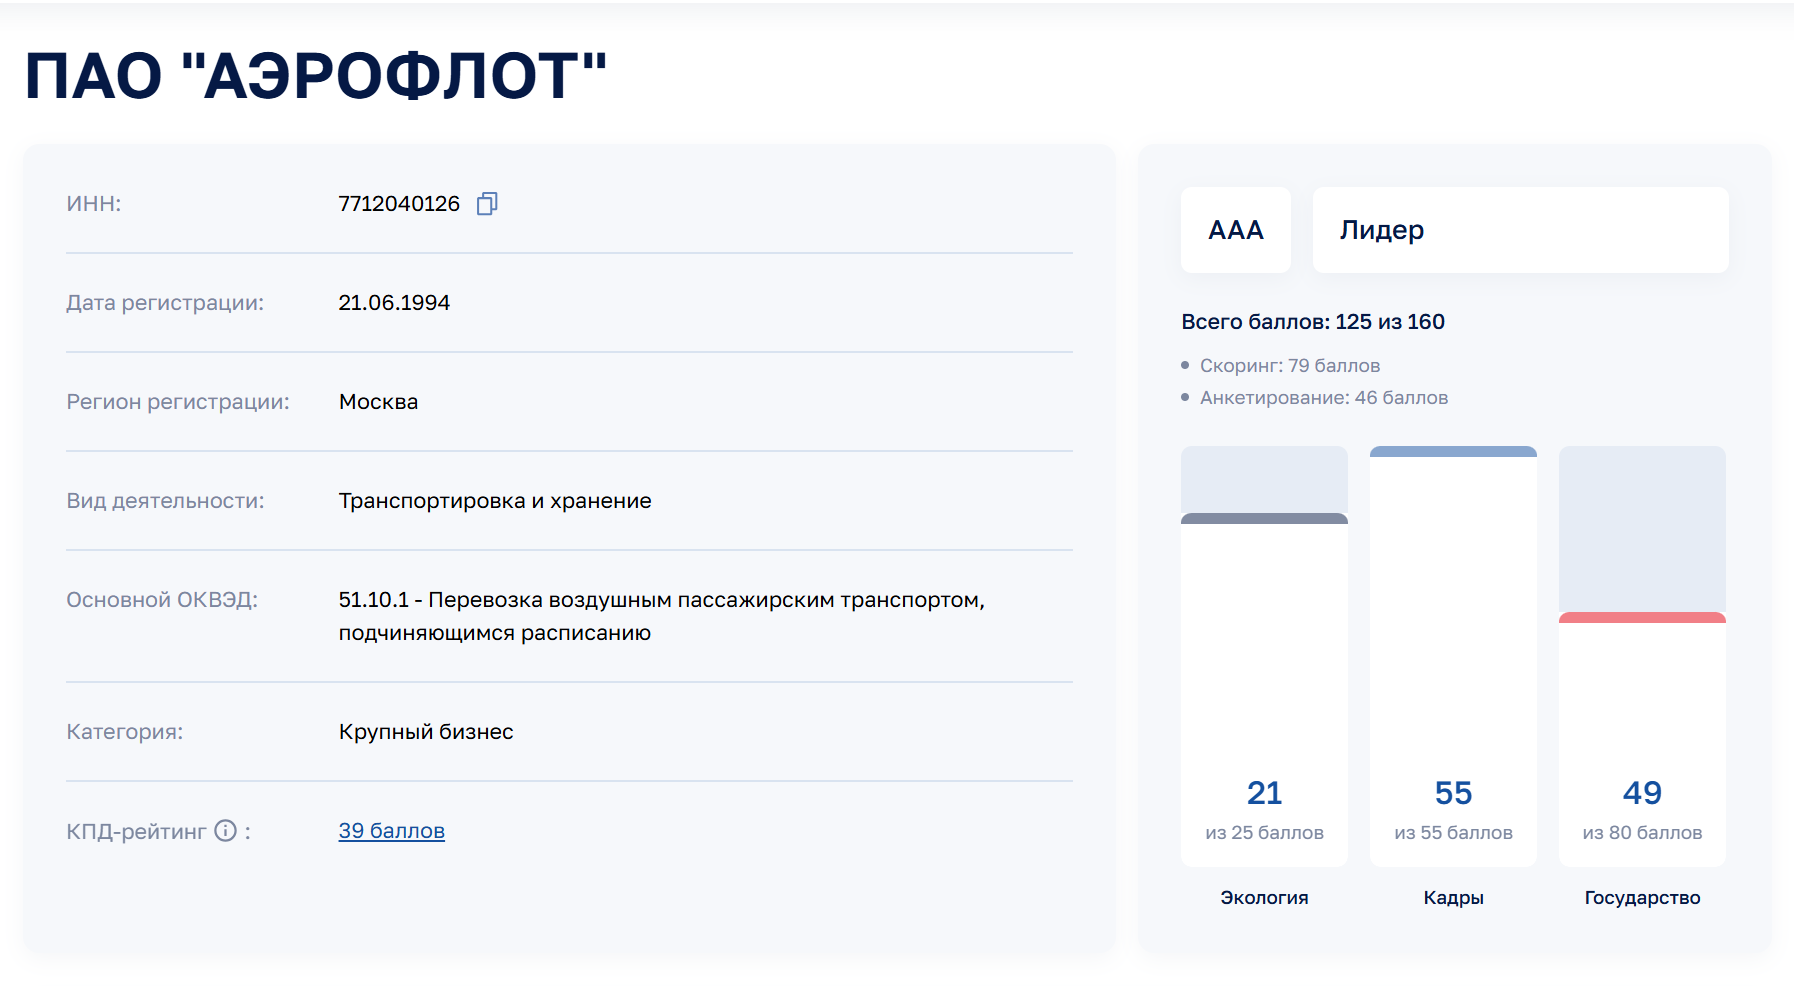Click the Лидер status badge
1794x986 pixels.
point(1519,230)
